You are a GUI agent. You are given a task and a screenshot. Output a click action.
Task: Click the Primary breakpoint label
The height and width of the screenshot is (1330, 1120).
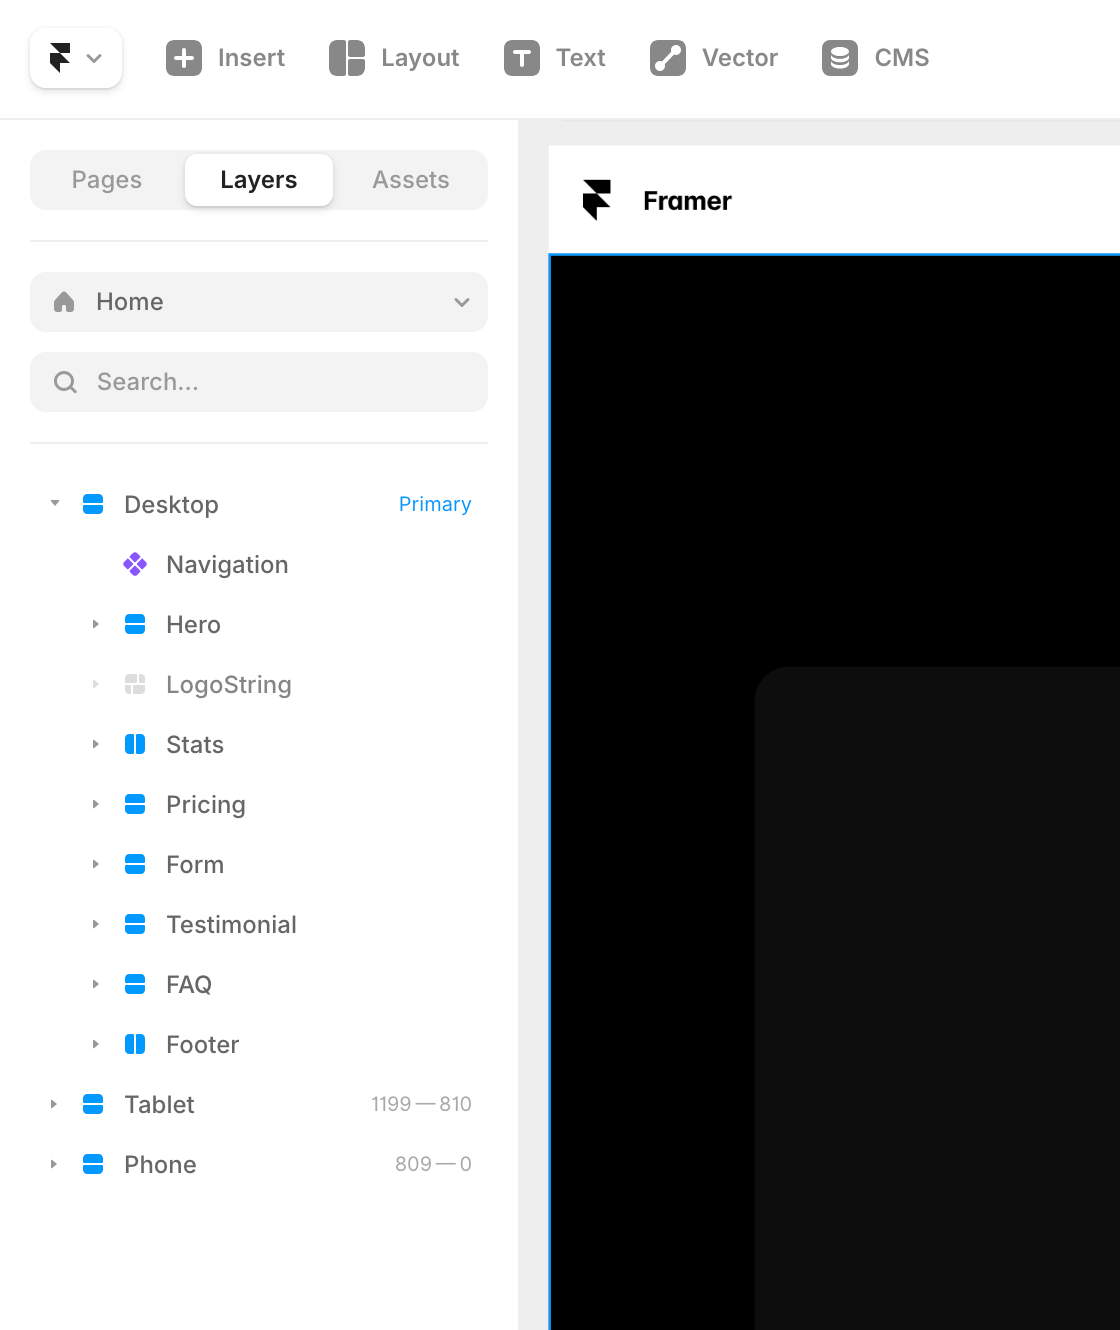[435, 504]
